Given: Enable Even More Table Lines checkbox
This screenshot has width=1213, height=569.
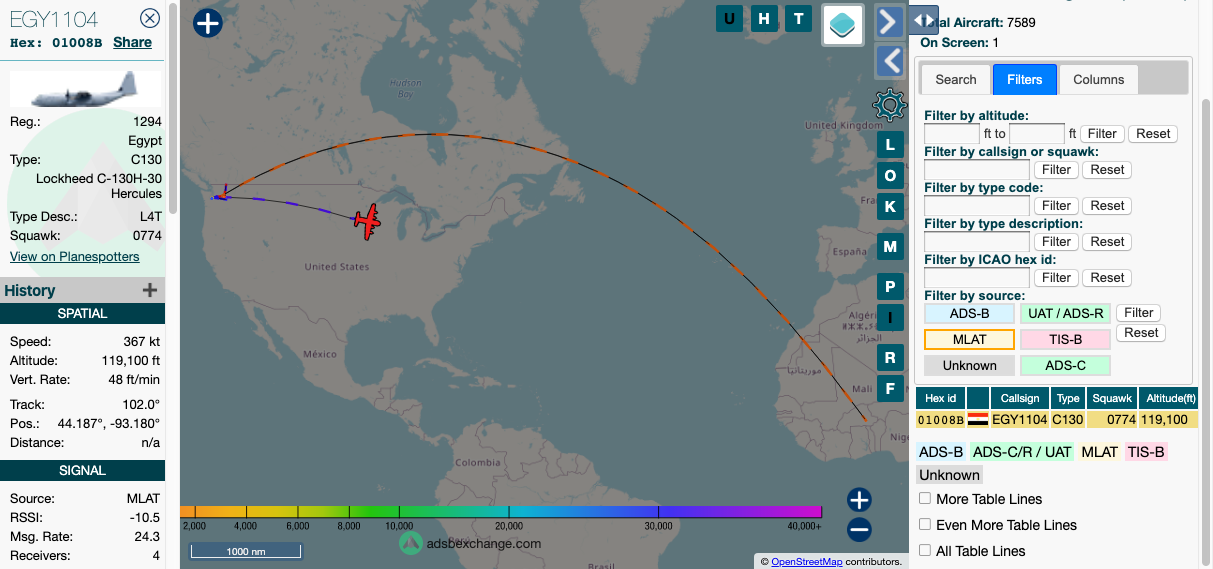Looking at the screenshot, I should [925, 525].
